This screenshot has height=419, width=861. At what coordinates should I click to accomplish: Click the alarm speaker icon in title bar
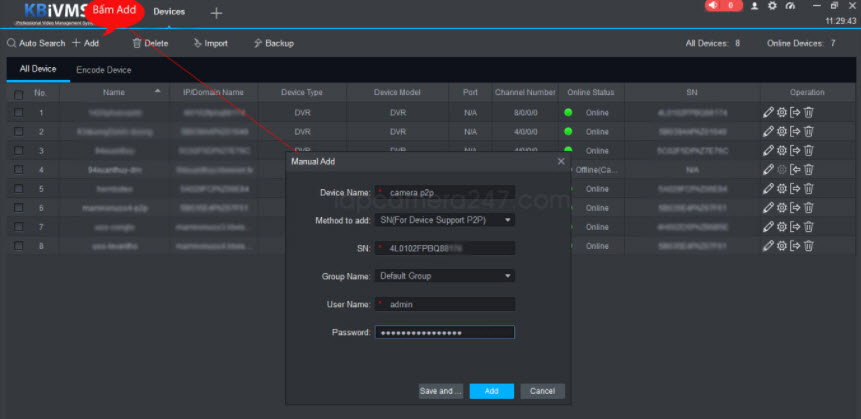click(x=714, y=6)
